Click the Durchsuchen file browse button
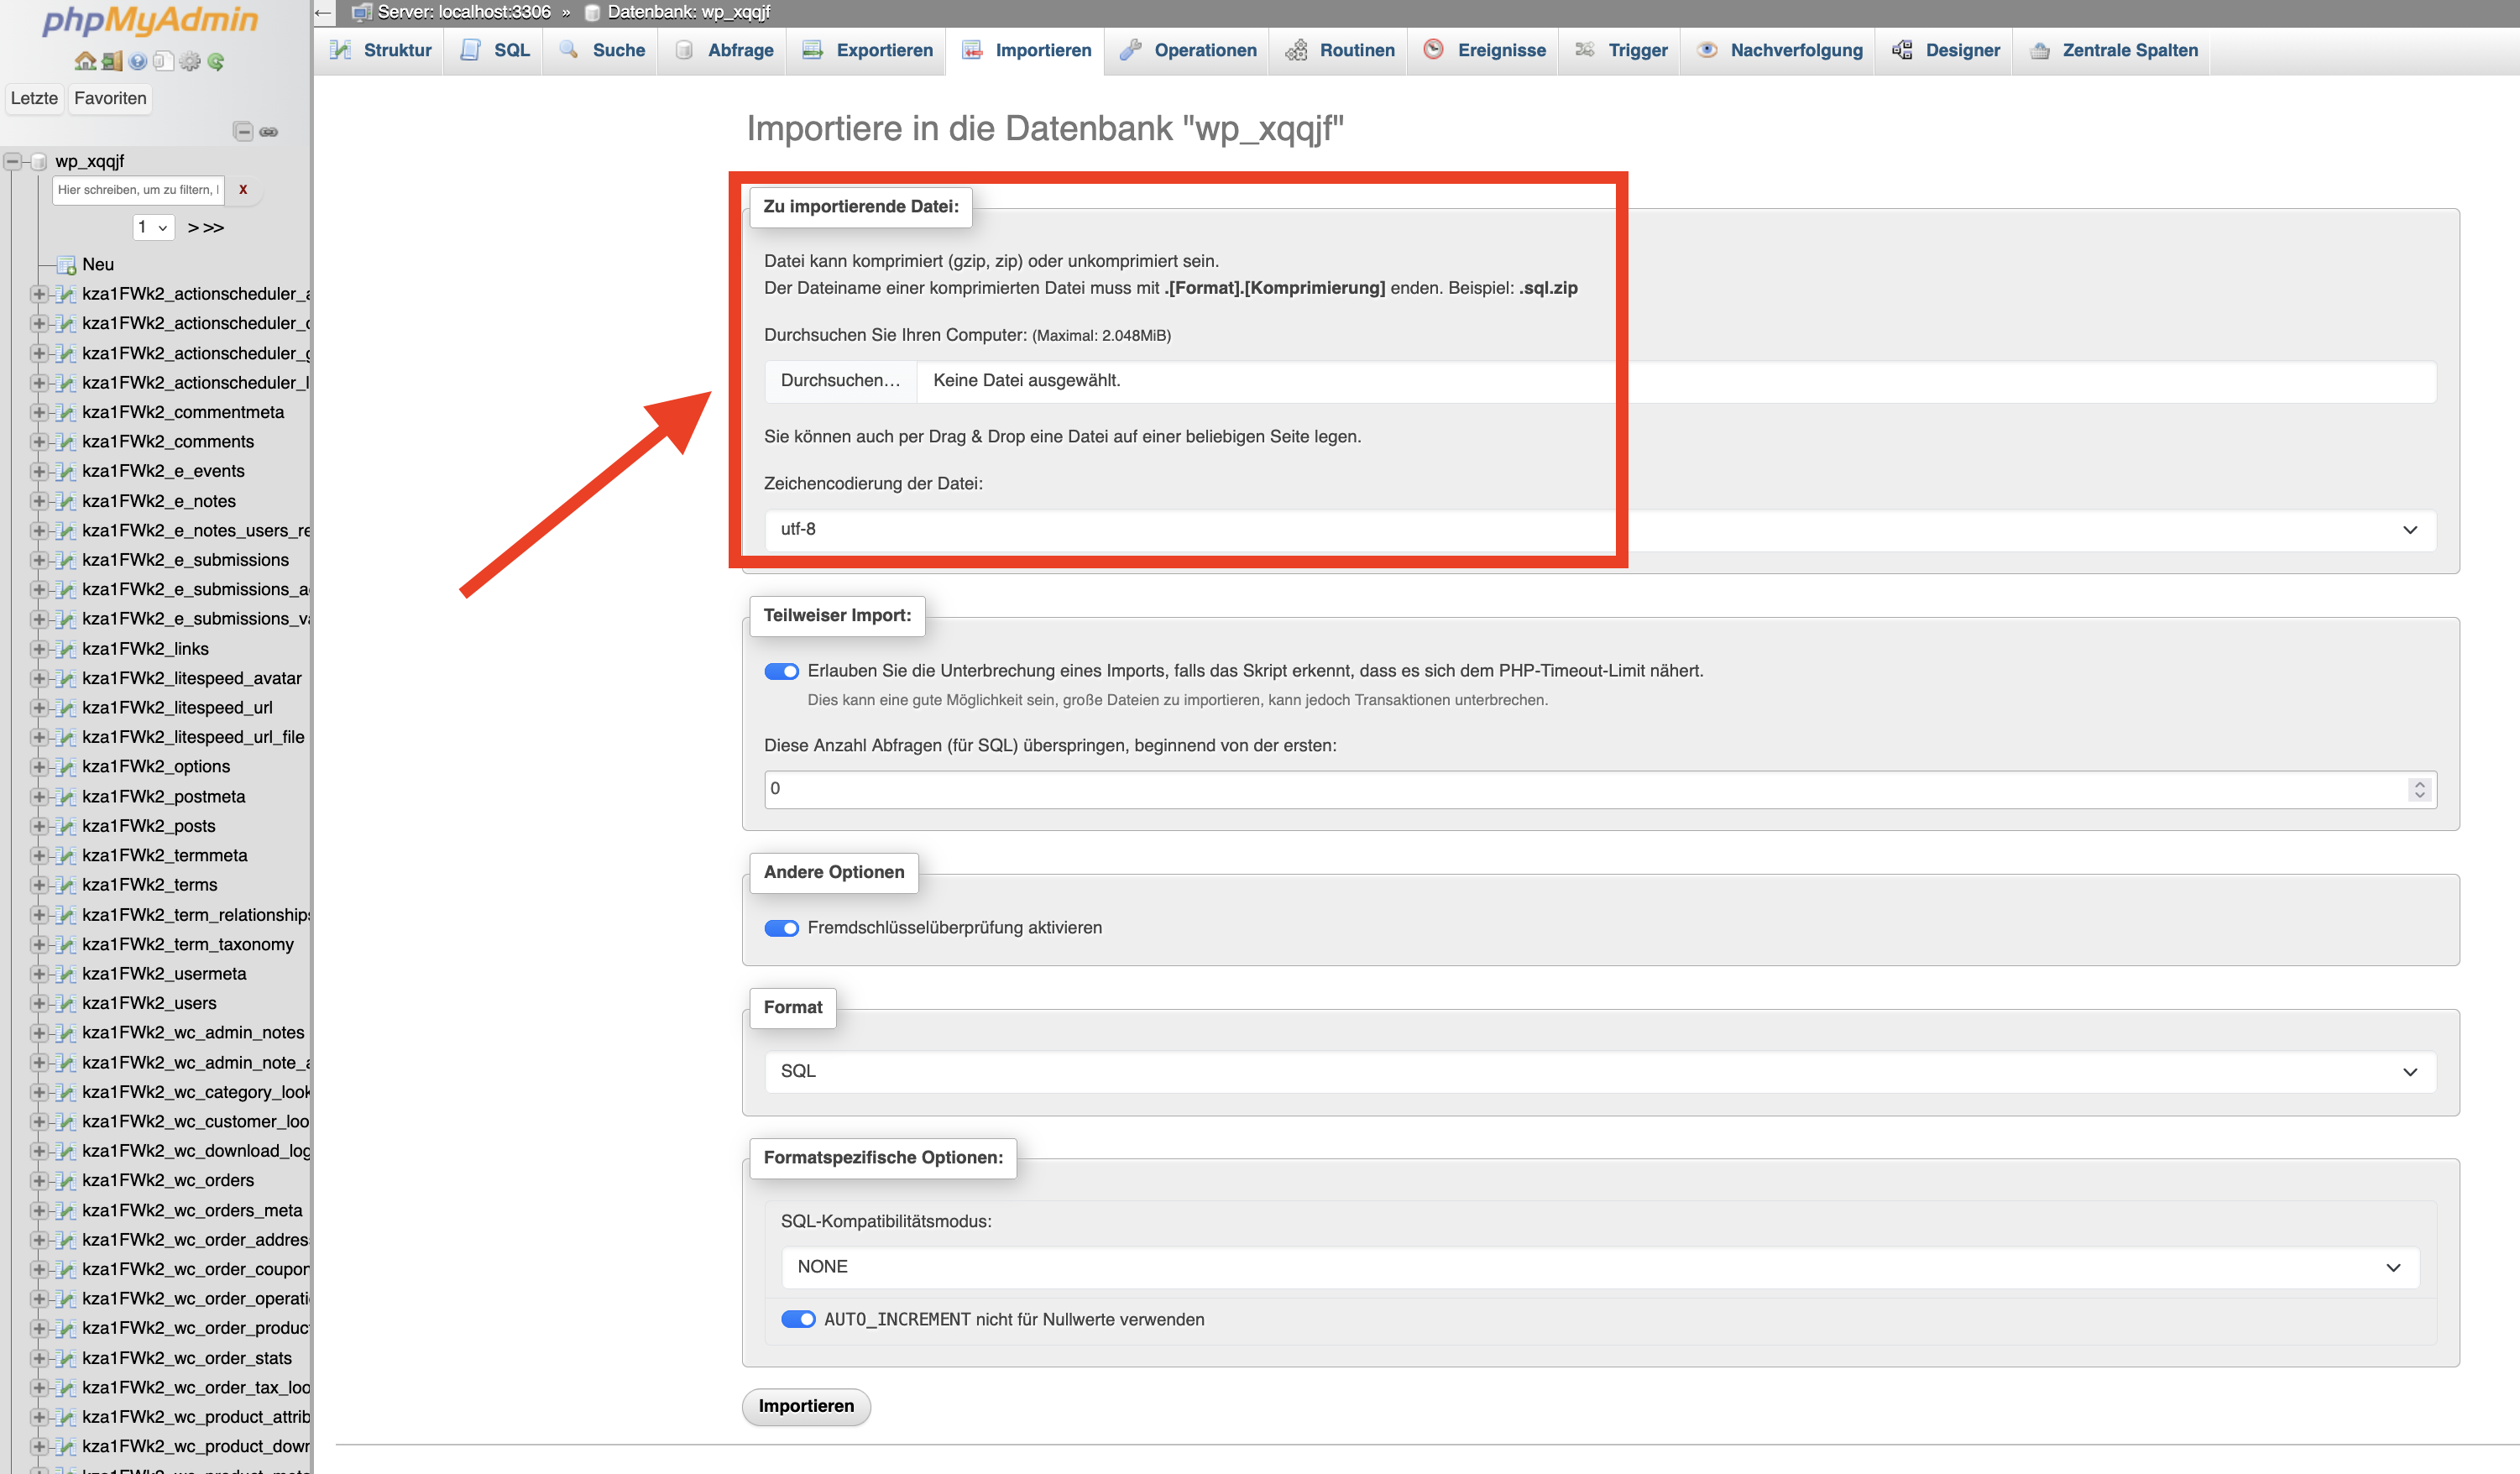 point(840,380)
